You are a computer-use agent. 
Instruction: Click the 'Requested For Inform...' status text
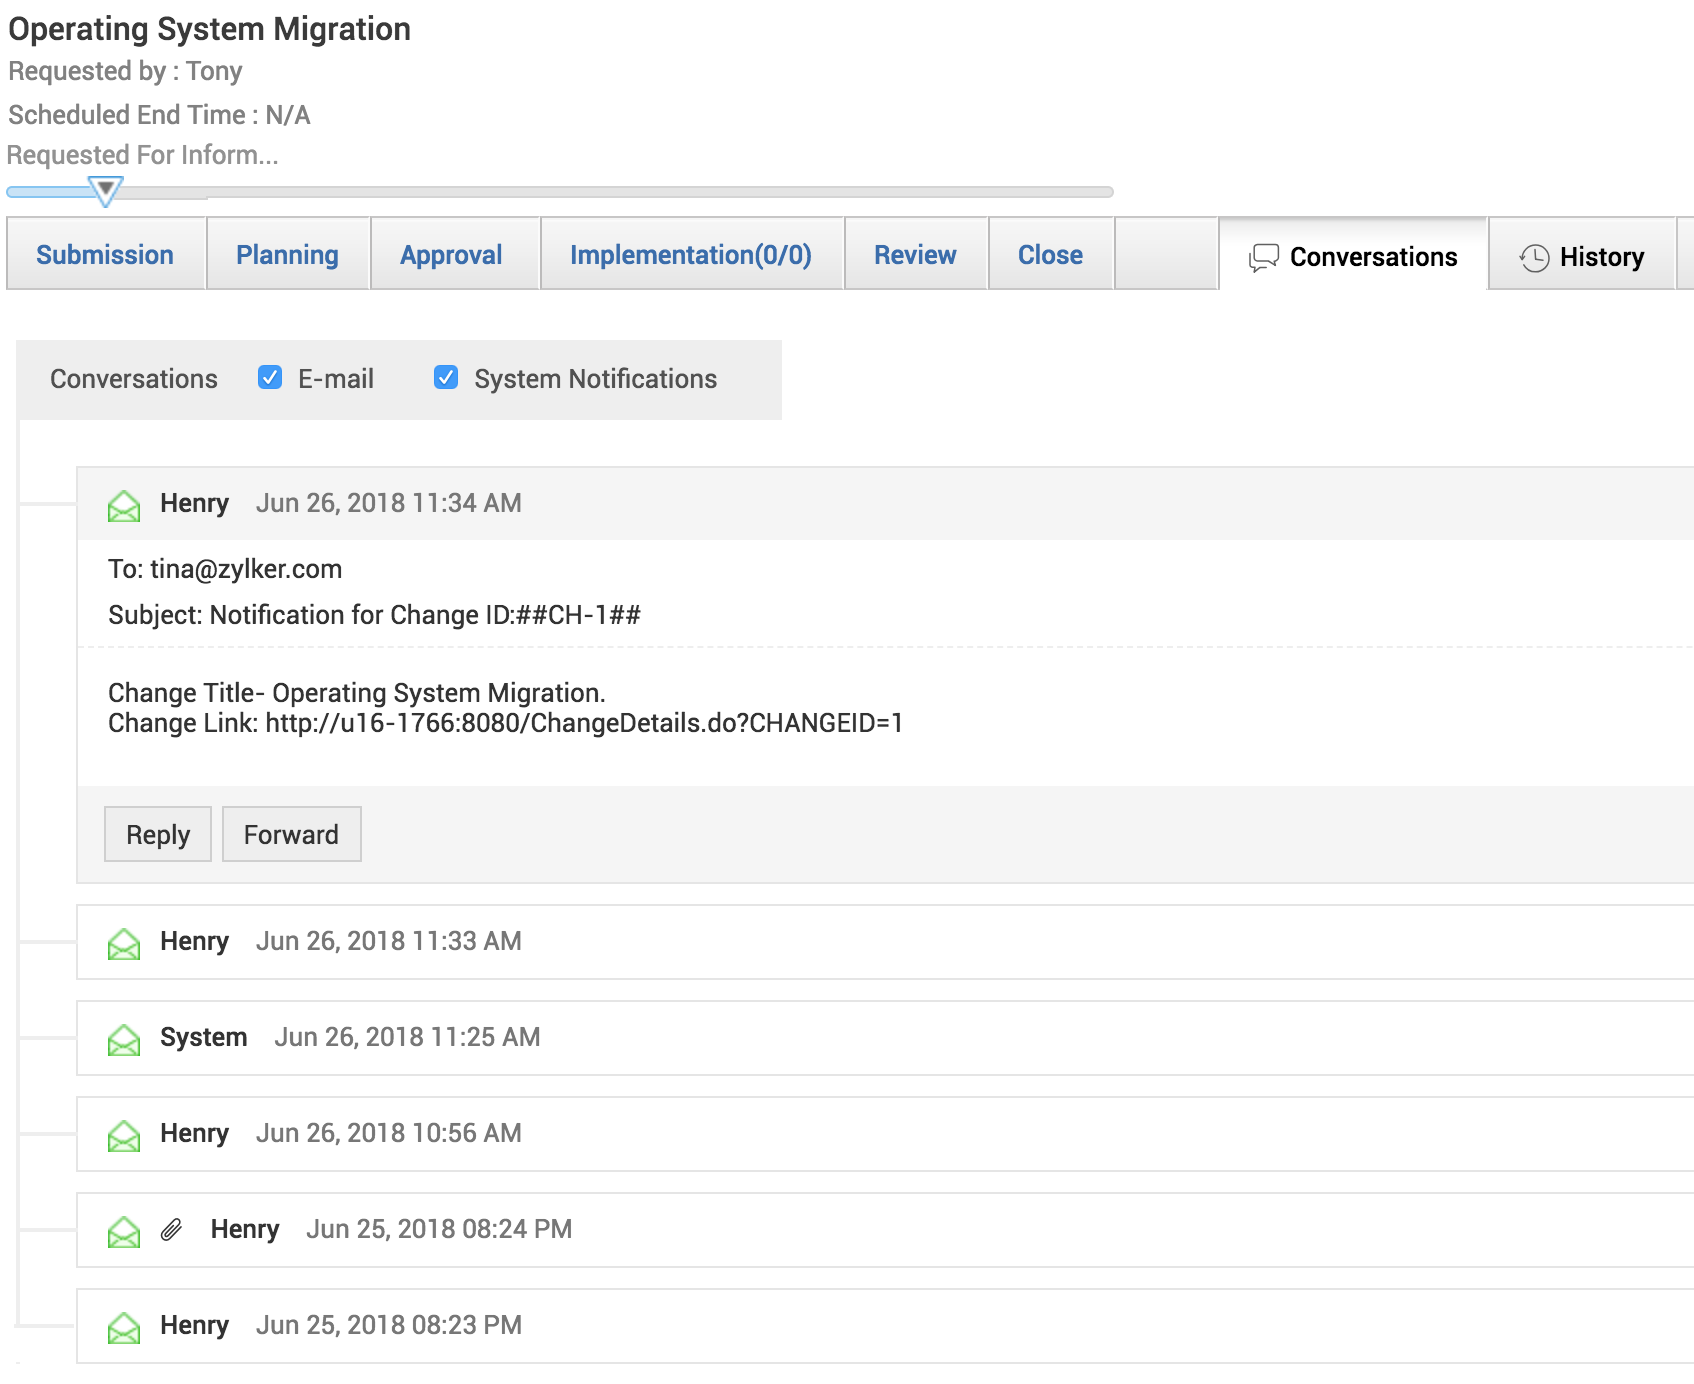coord(142,155)
